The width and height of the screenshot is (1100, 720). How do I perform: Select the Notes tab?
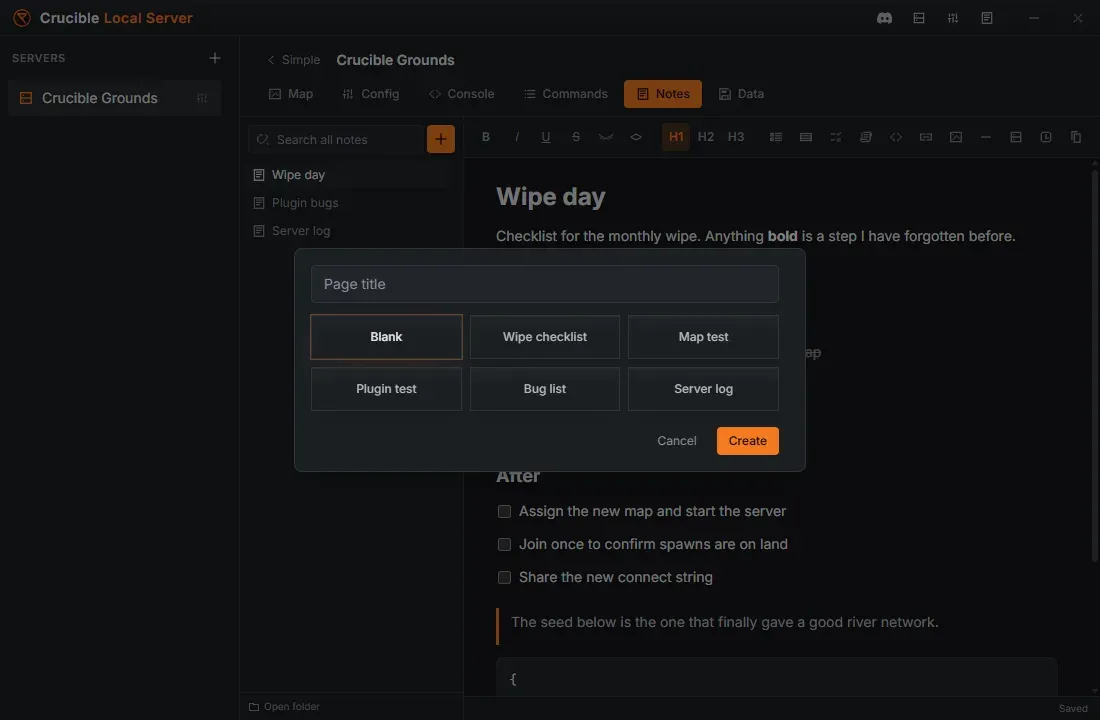coord(663,94)
